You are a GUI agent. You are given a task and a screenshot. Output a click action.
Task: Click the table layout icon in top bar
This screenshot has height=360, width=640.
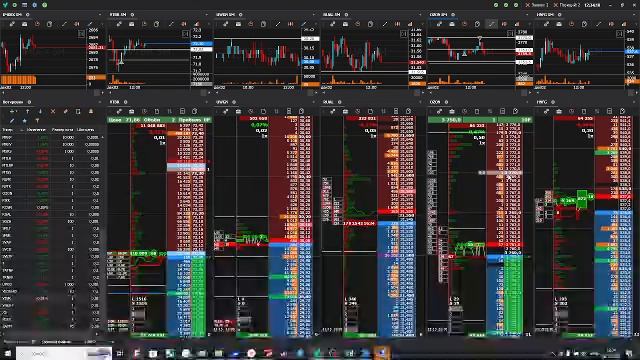tap(24, 5)
